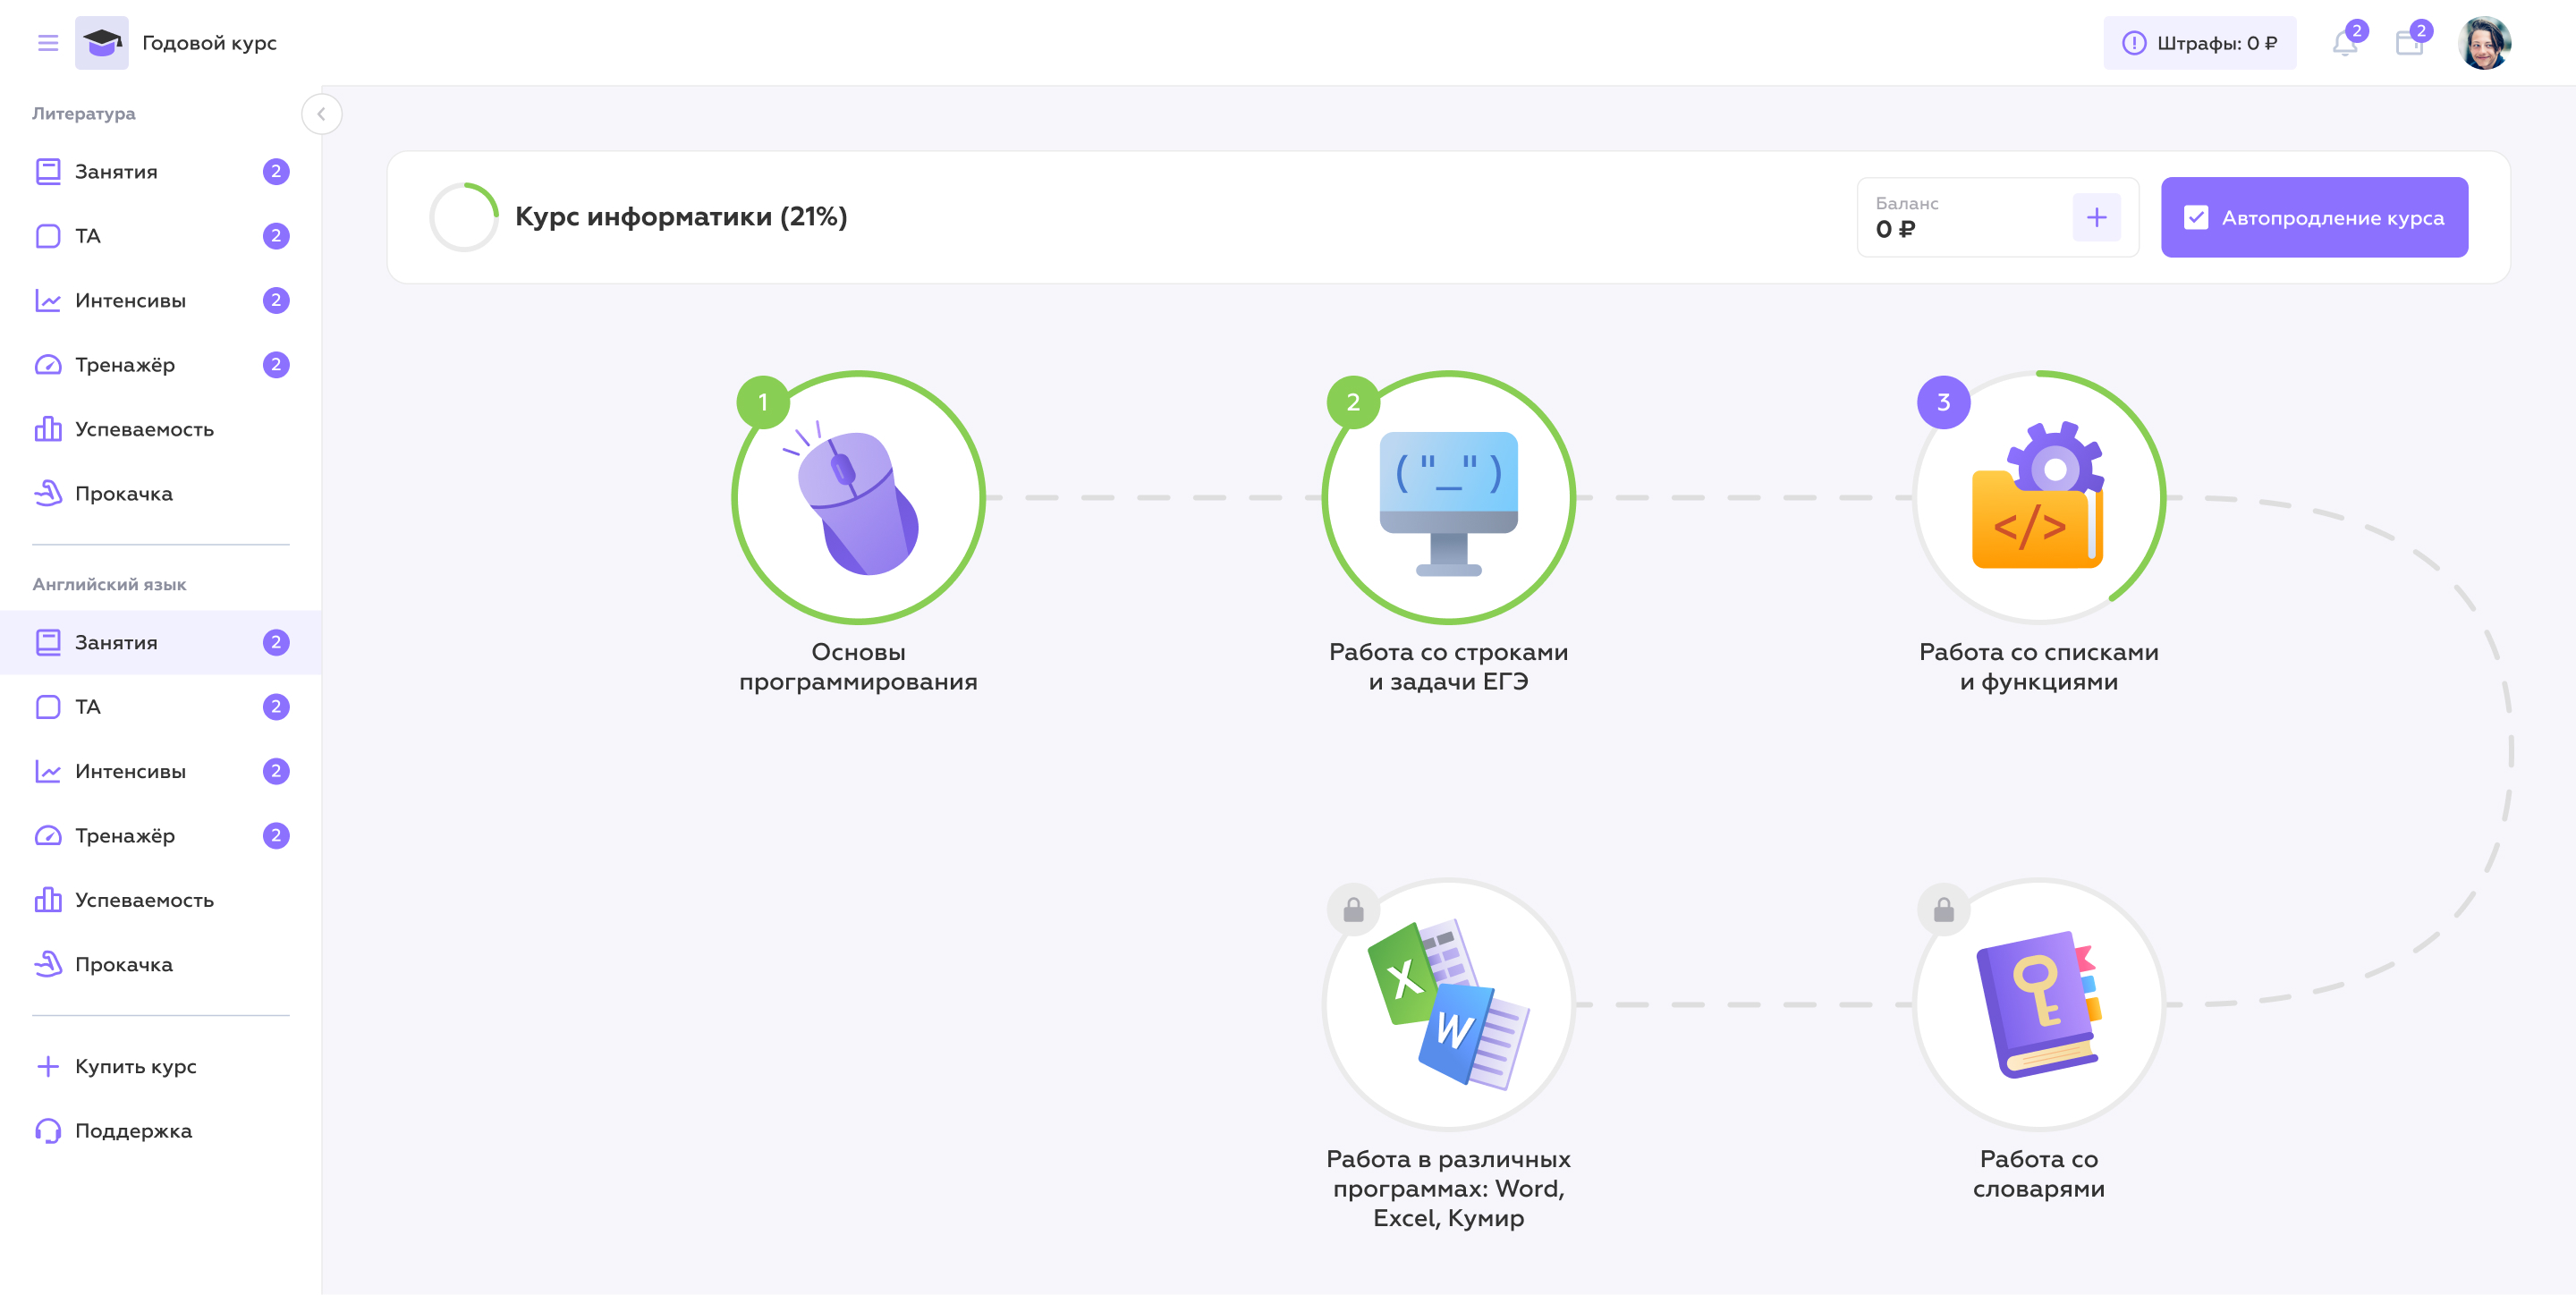Open the monitor icon module about строки

pos(1448,498)
